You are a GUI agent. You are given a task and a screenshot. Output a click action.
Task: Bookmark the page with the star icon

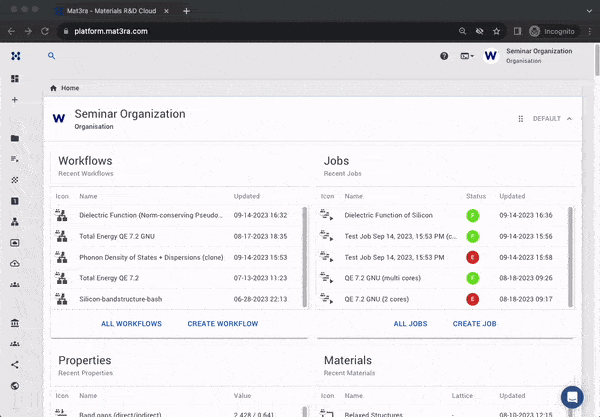pos(496,31)
